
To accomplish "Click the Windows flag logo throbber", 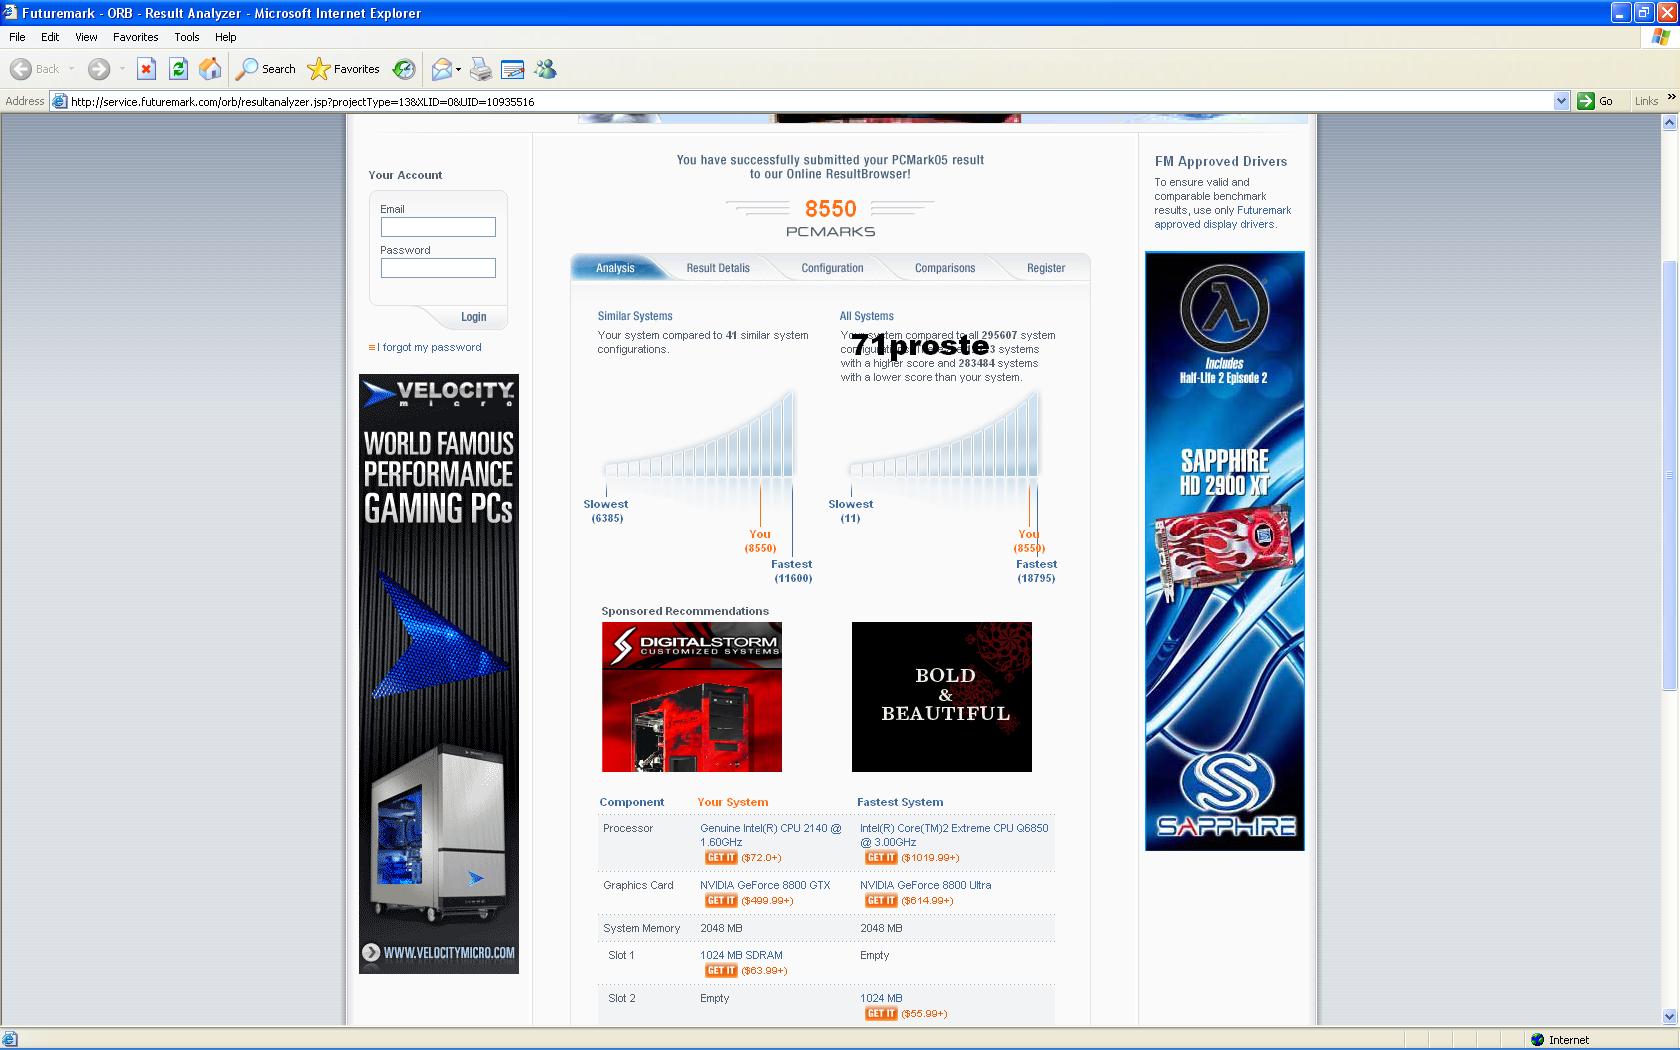I will coord(1661,37).
